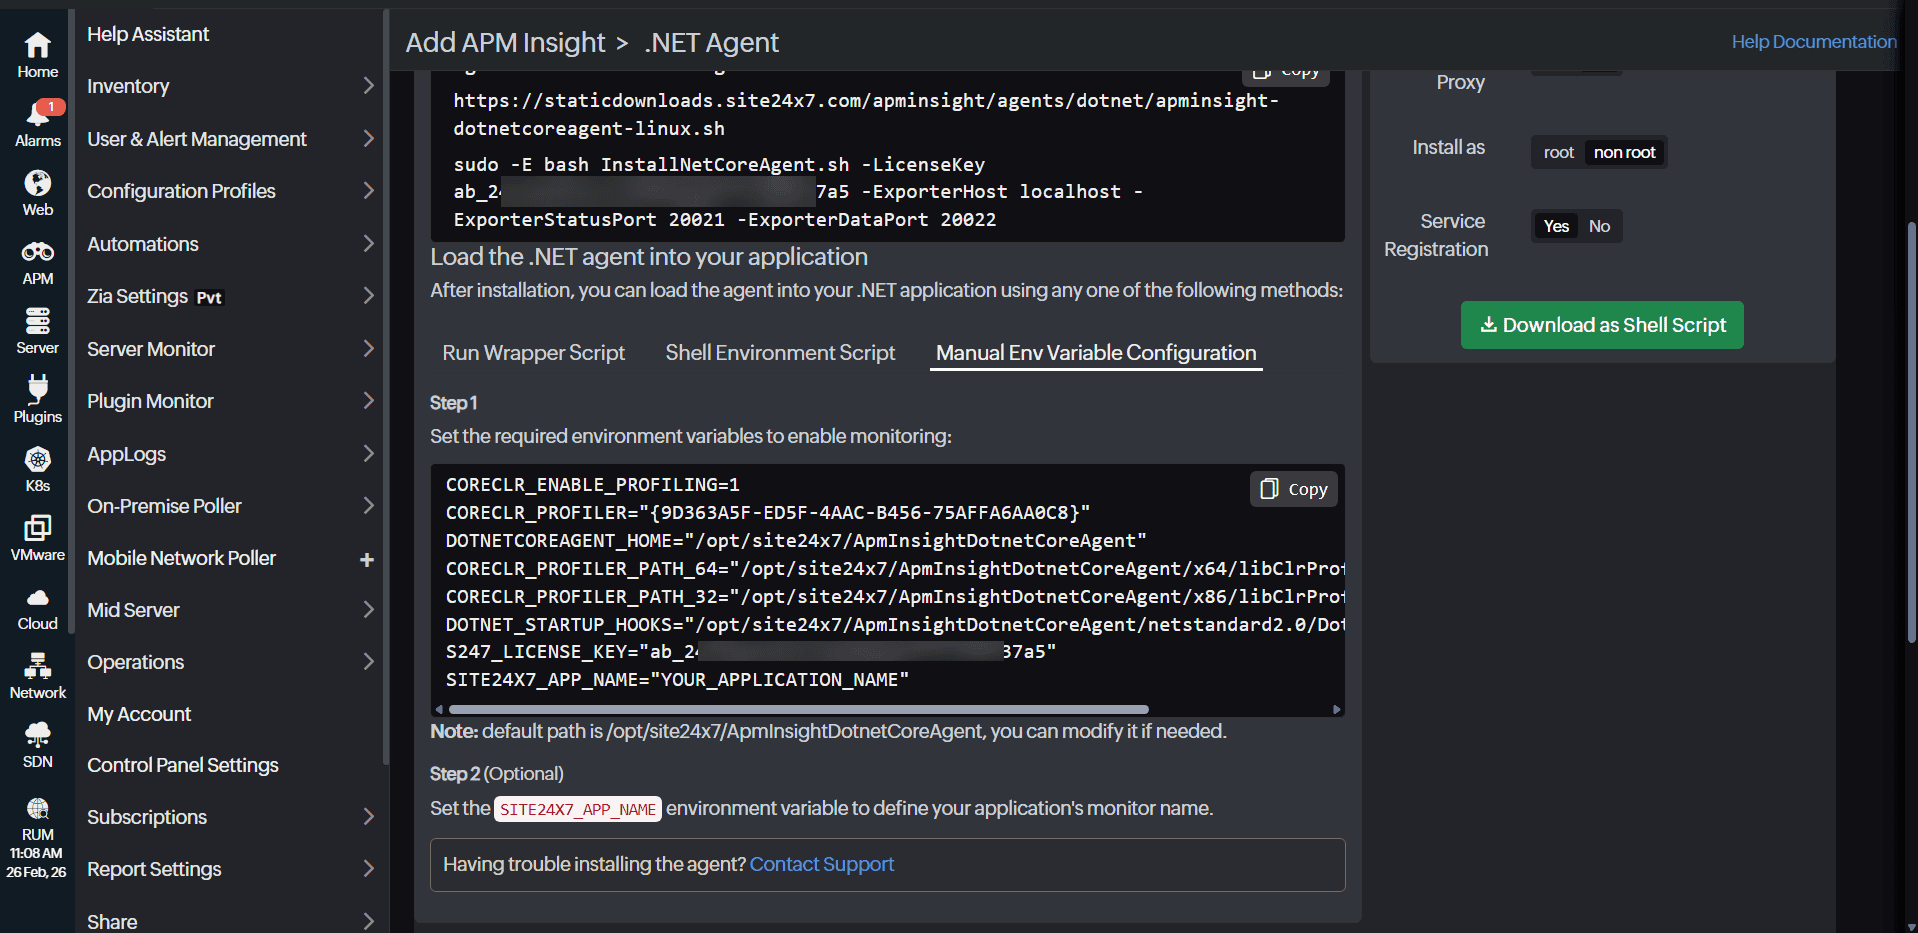
Task: Copy the environment variables code block
Action: 1293,489
